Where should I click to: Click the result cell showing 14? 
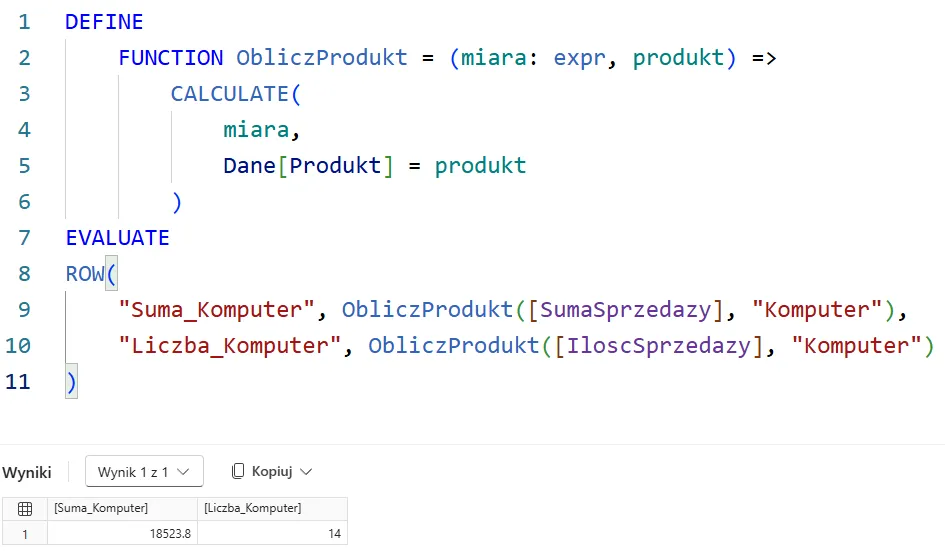272,534
